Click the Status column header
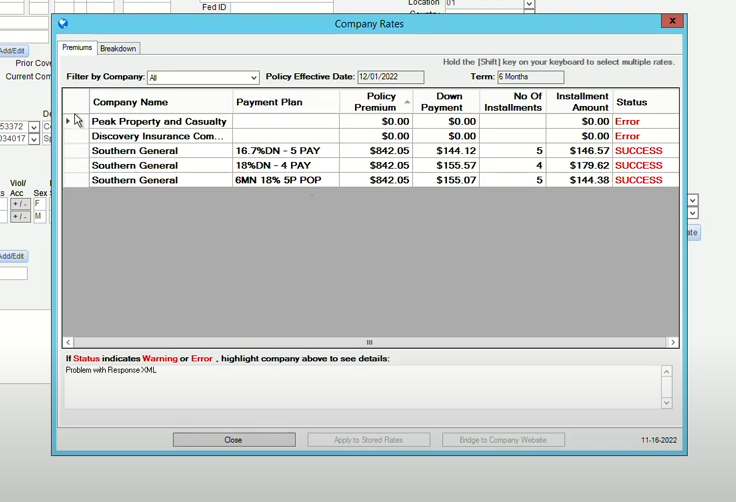This screenshot has height=502, width=736. 645,102
